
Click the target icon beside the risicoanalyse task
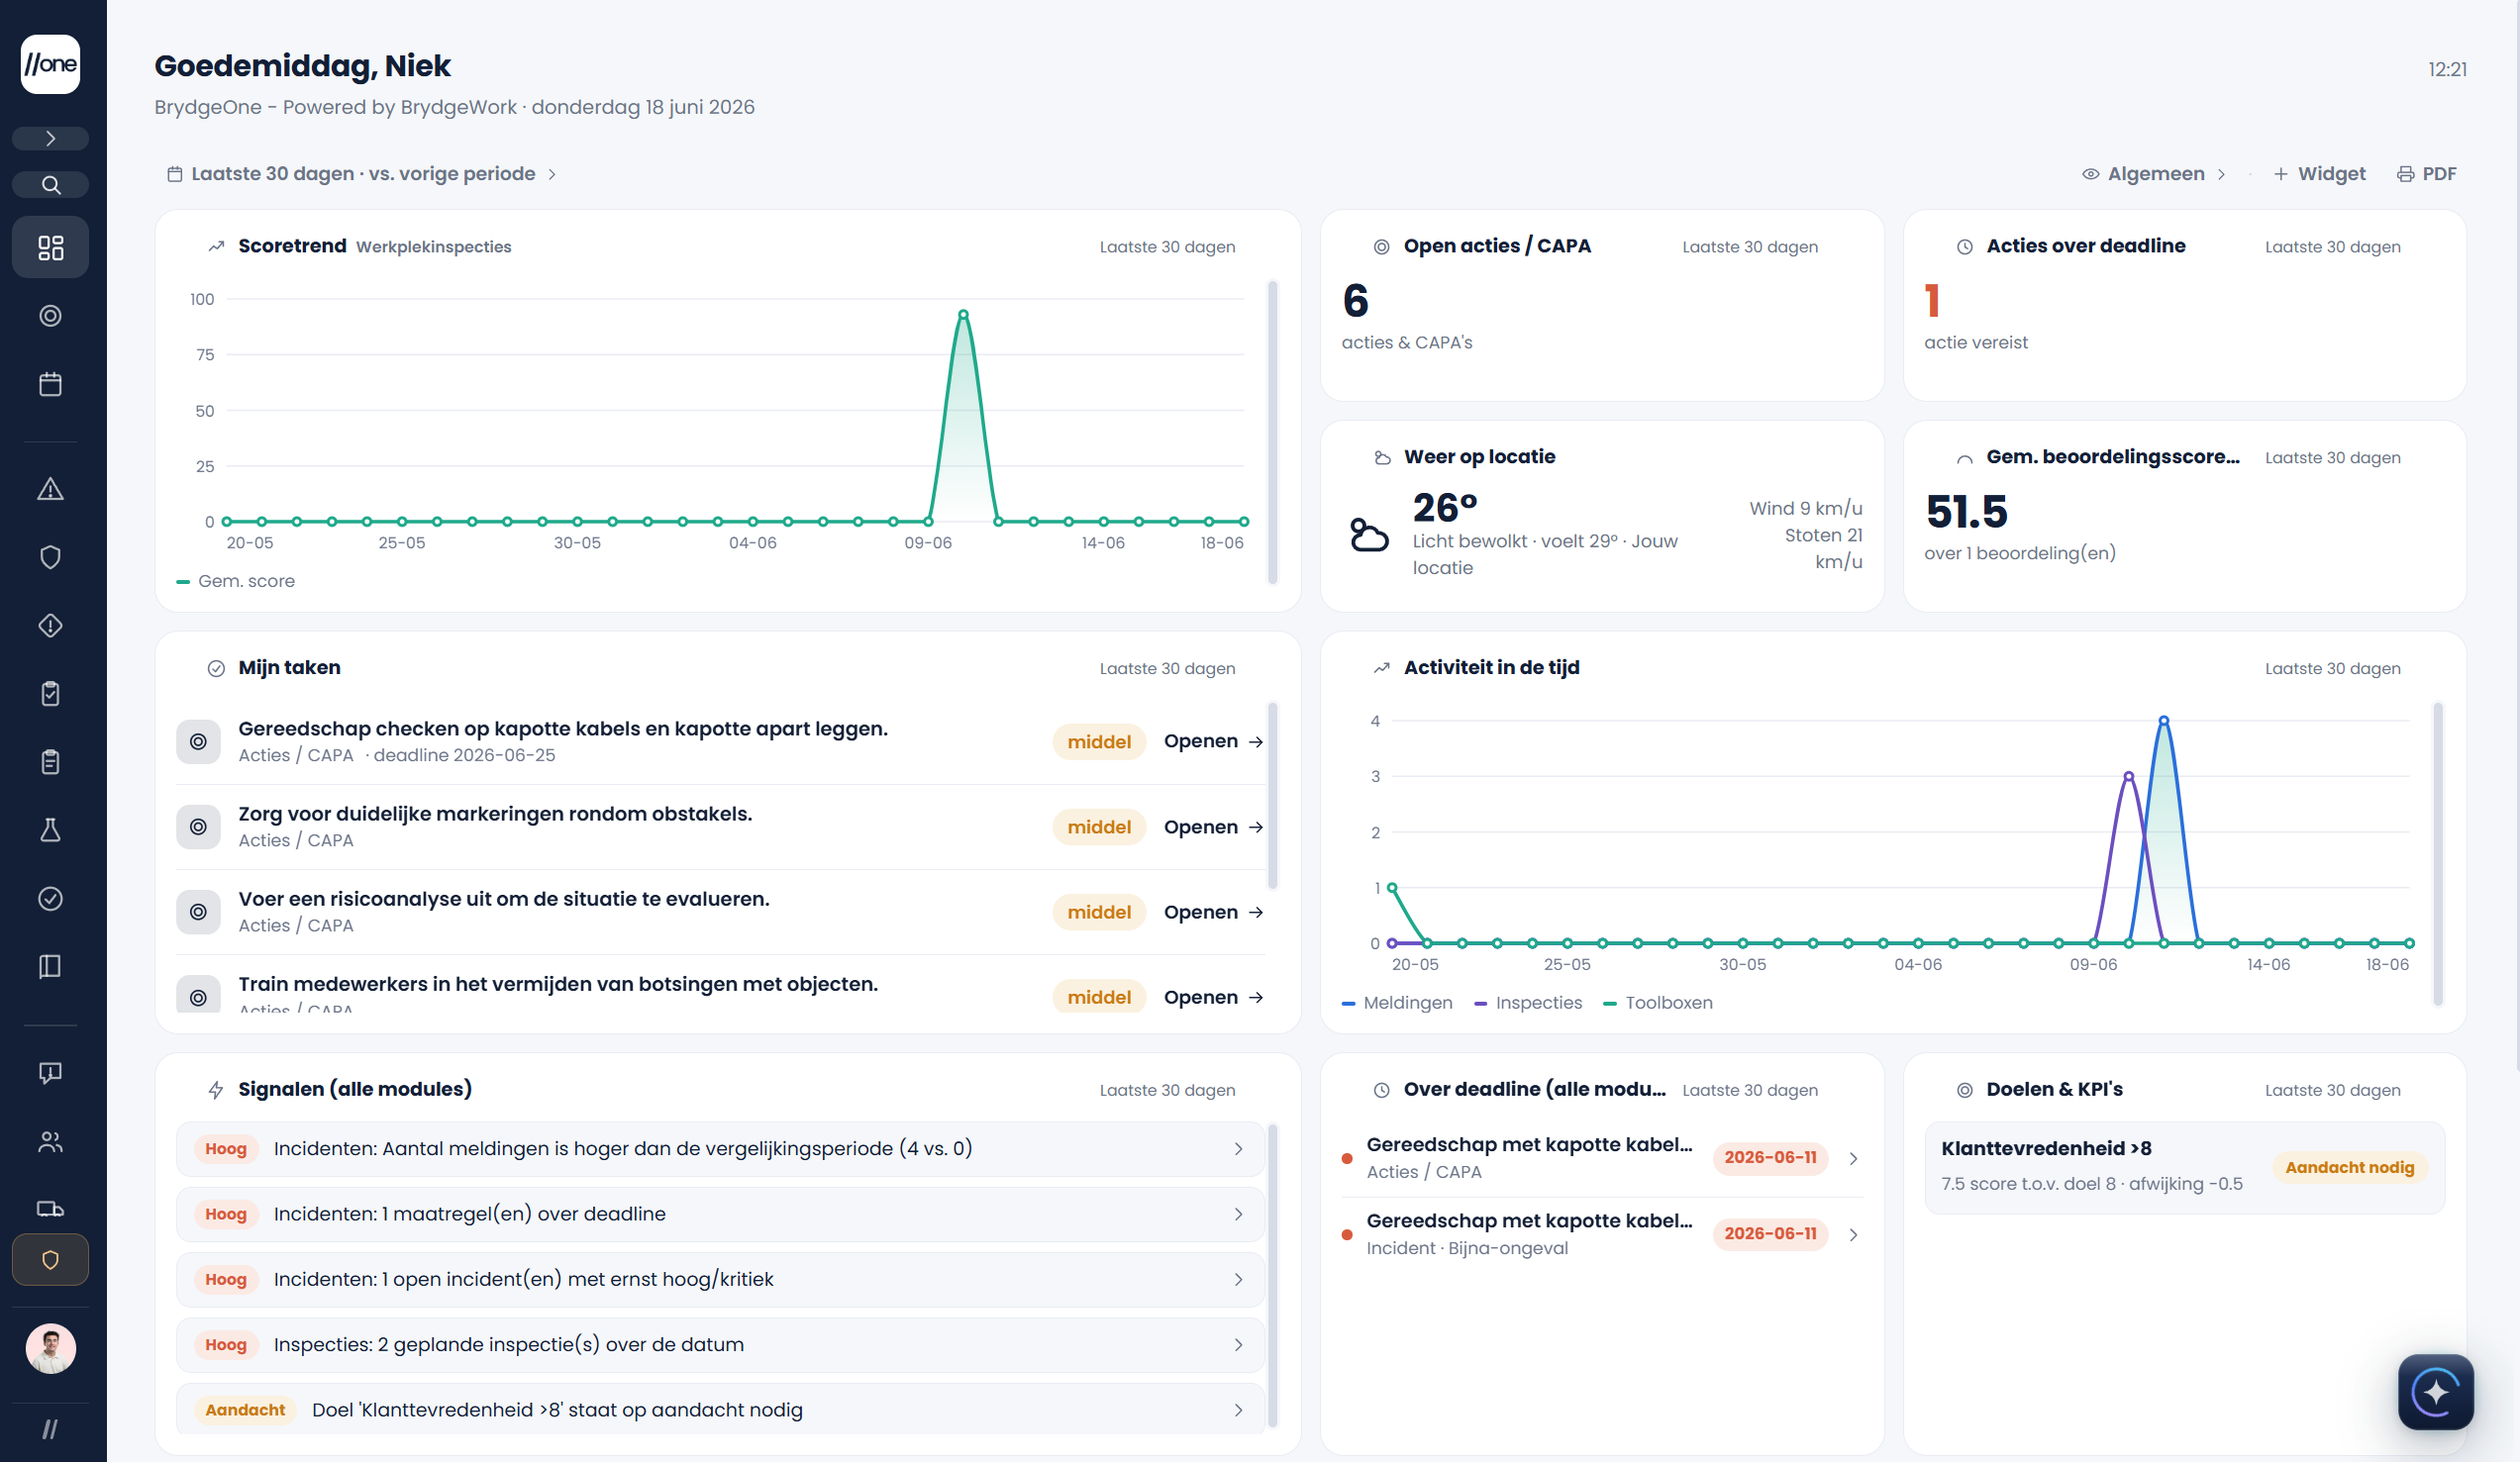[198, 912]
